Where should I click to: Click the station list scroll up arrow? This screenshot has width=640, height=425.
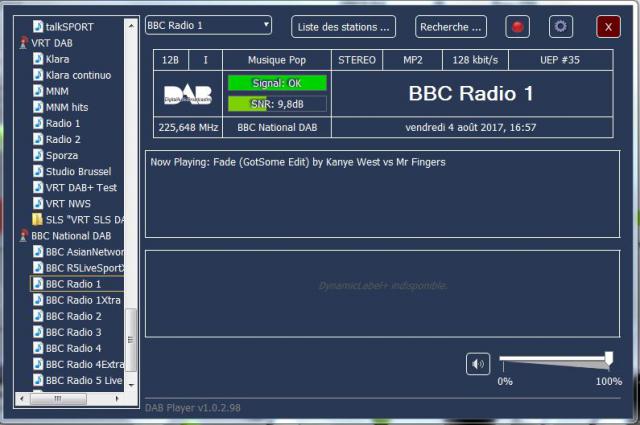pos(131,26)
